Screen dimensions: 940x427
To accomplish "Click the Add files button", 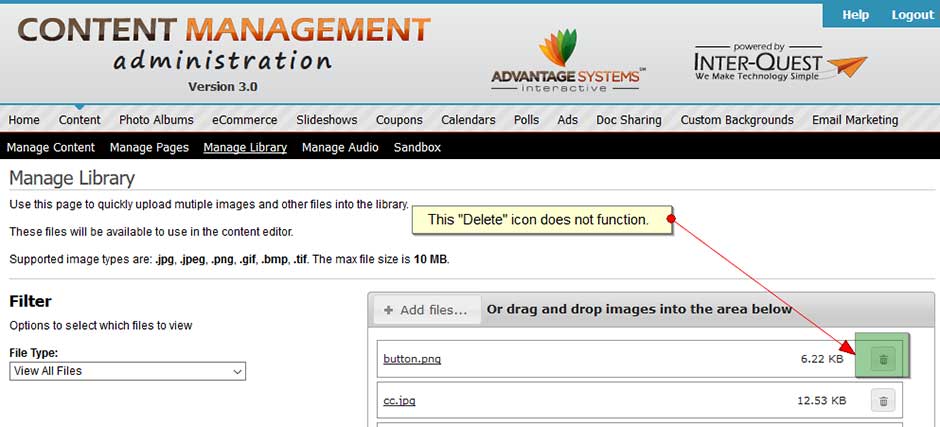I will (x=426, y=310).
